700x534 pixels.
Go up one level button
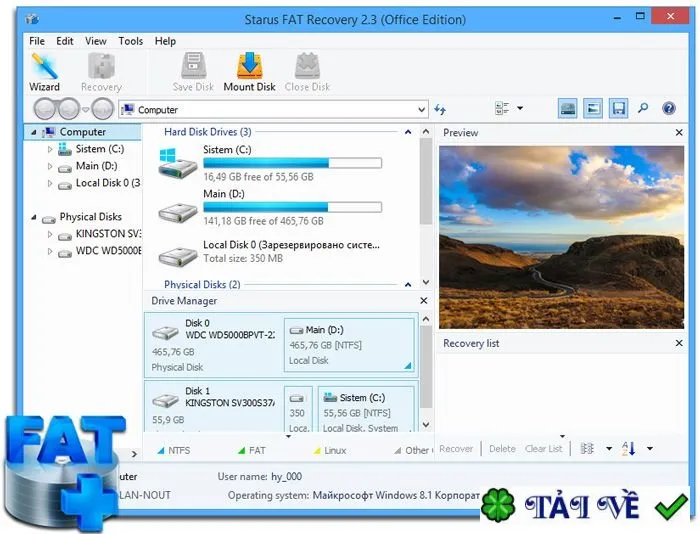coord(103,109)
